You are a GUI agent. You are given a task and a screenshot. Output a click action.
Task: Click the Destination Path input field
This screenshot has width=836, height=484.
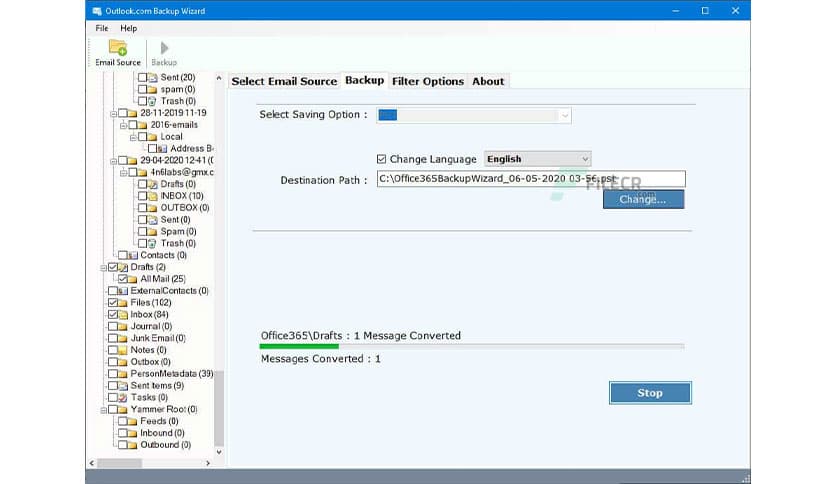click(531, 179)
